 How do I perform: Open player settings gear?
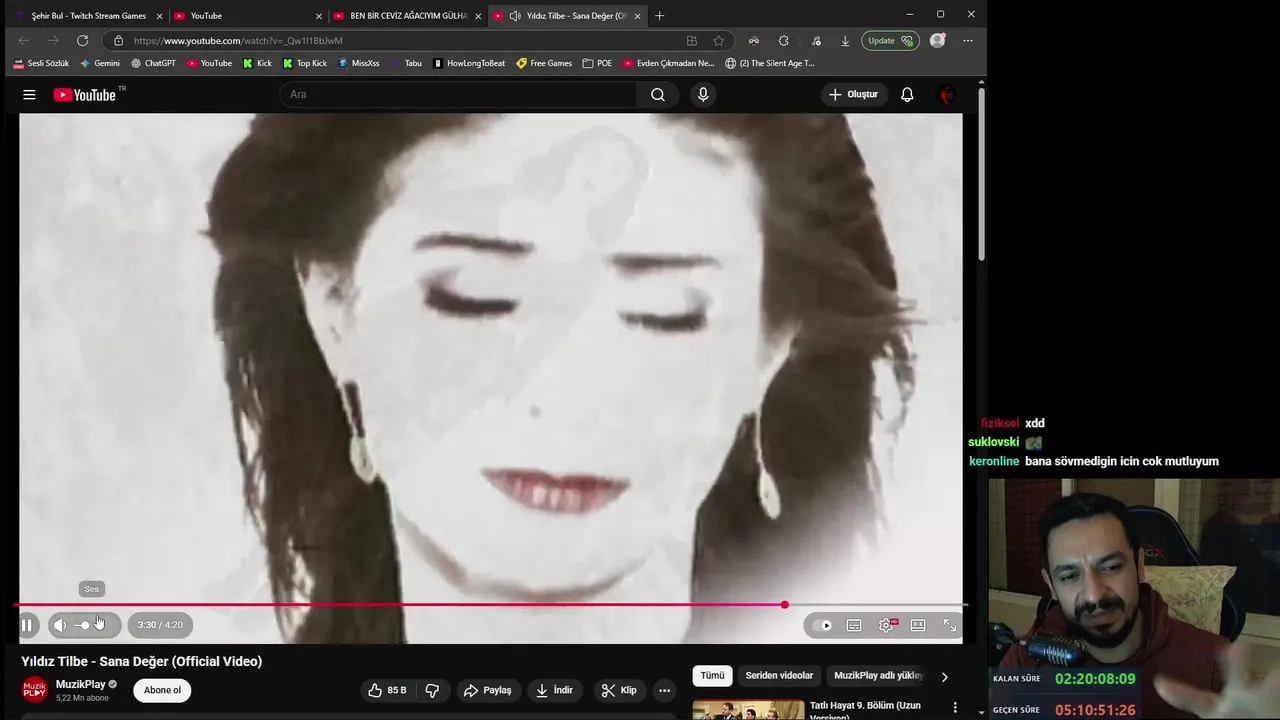coord(886,625)
